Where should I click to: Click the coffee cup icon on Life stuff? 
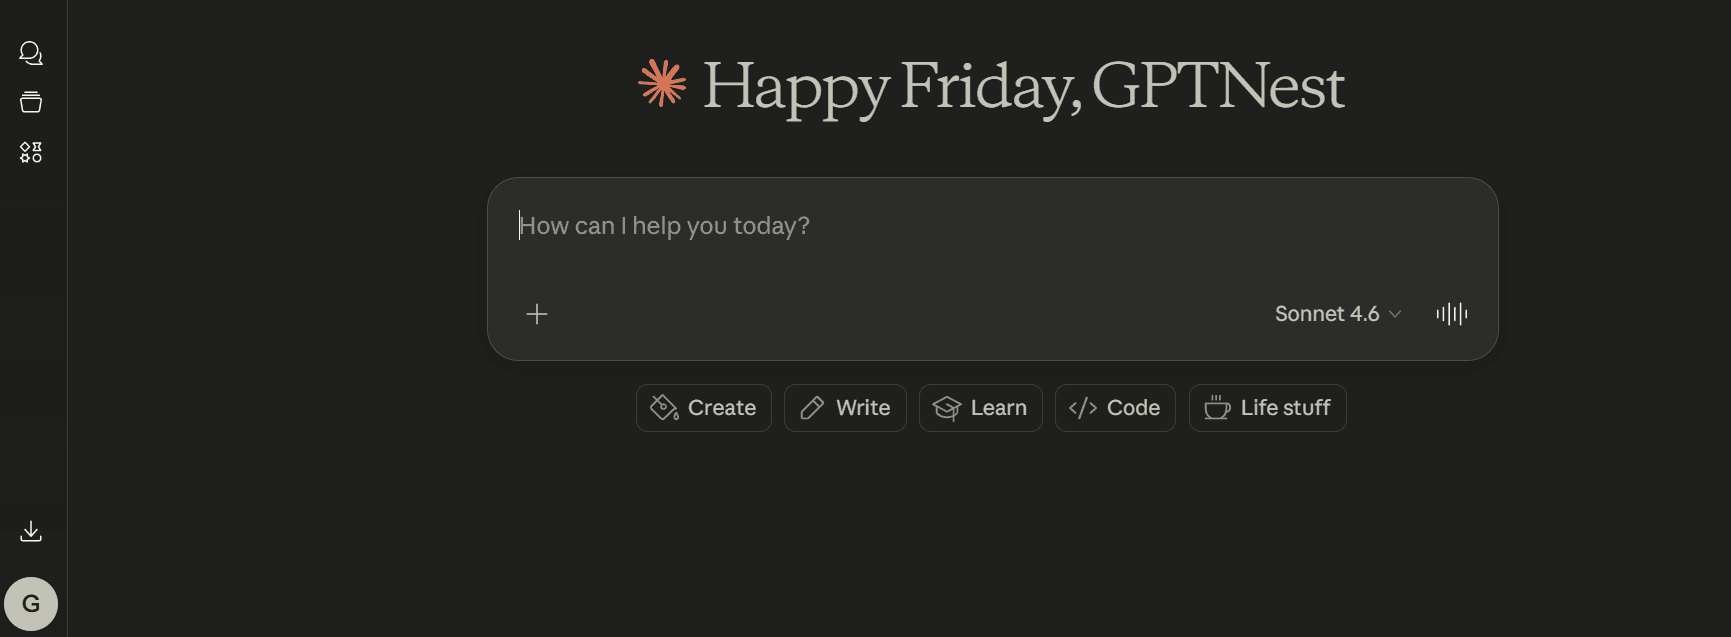point(1216,408)
